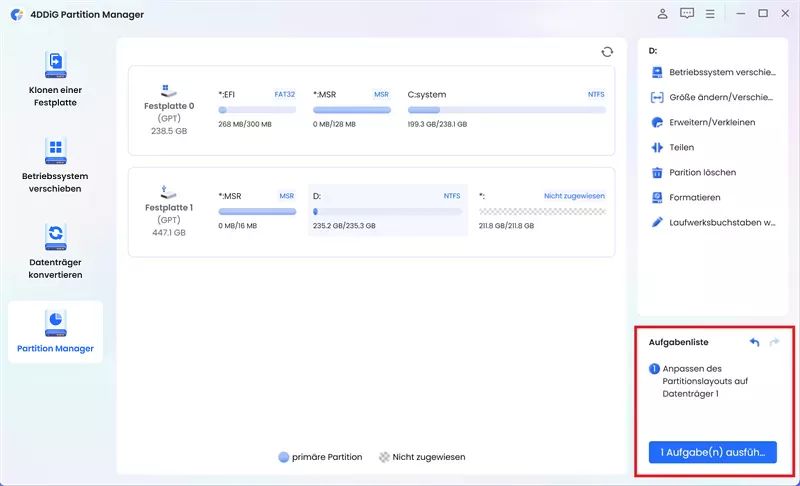Select the *:EFI FAT32 partition
Viewport: 800px width, 486px height.
tap(257, 109)
